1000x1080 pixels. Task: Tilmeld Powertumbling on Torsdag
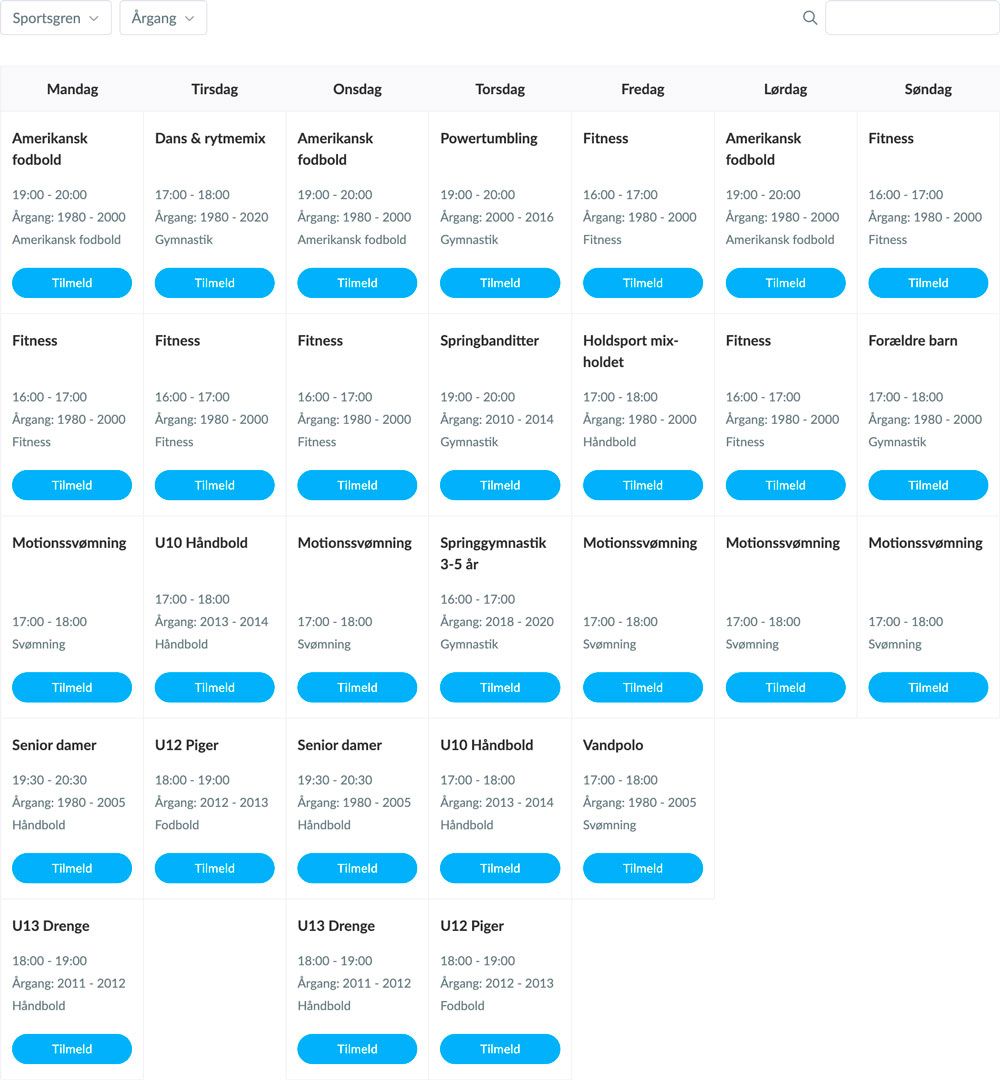(500, 283)
